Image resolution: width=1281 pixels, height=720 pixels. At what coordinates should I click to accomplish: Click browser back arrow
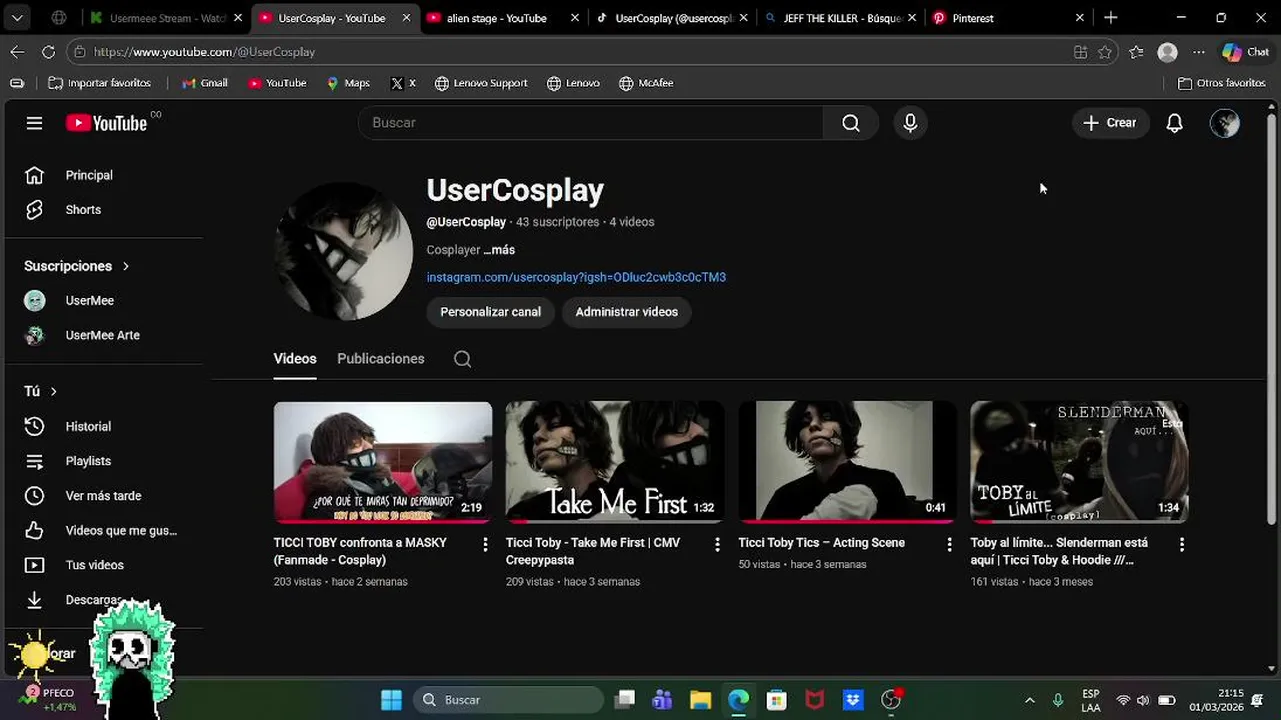coord(17,52)
